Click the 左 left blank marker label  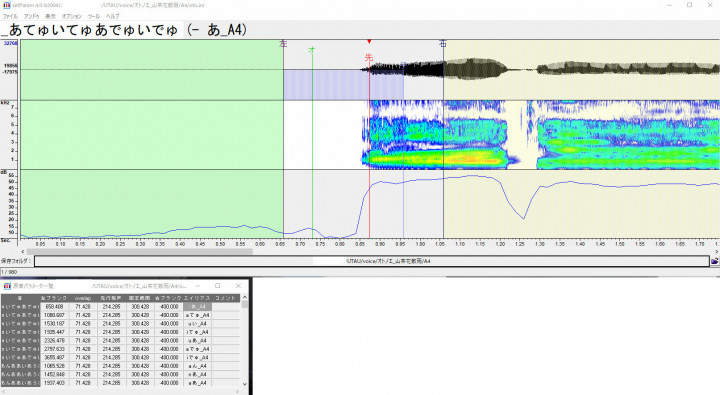click(283, 44)
